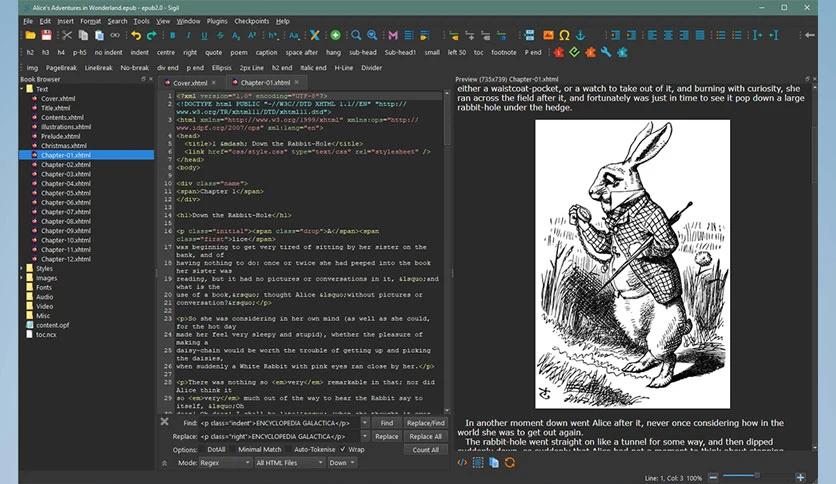This screenshot has width=836, height=484.
Task: Open Find and Replace magnifier icon
Action: 356,35
